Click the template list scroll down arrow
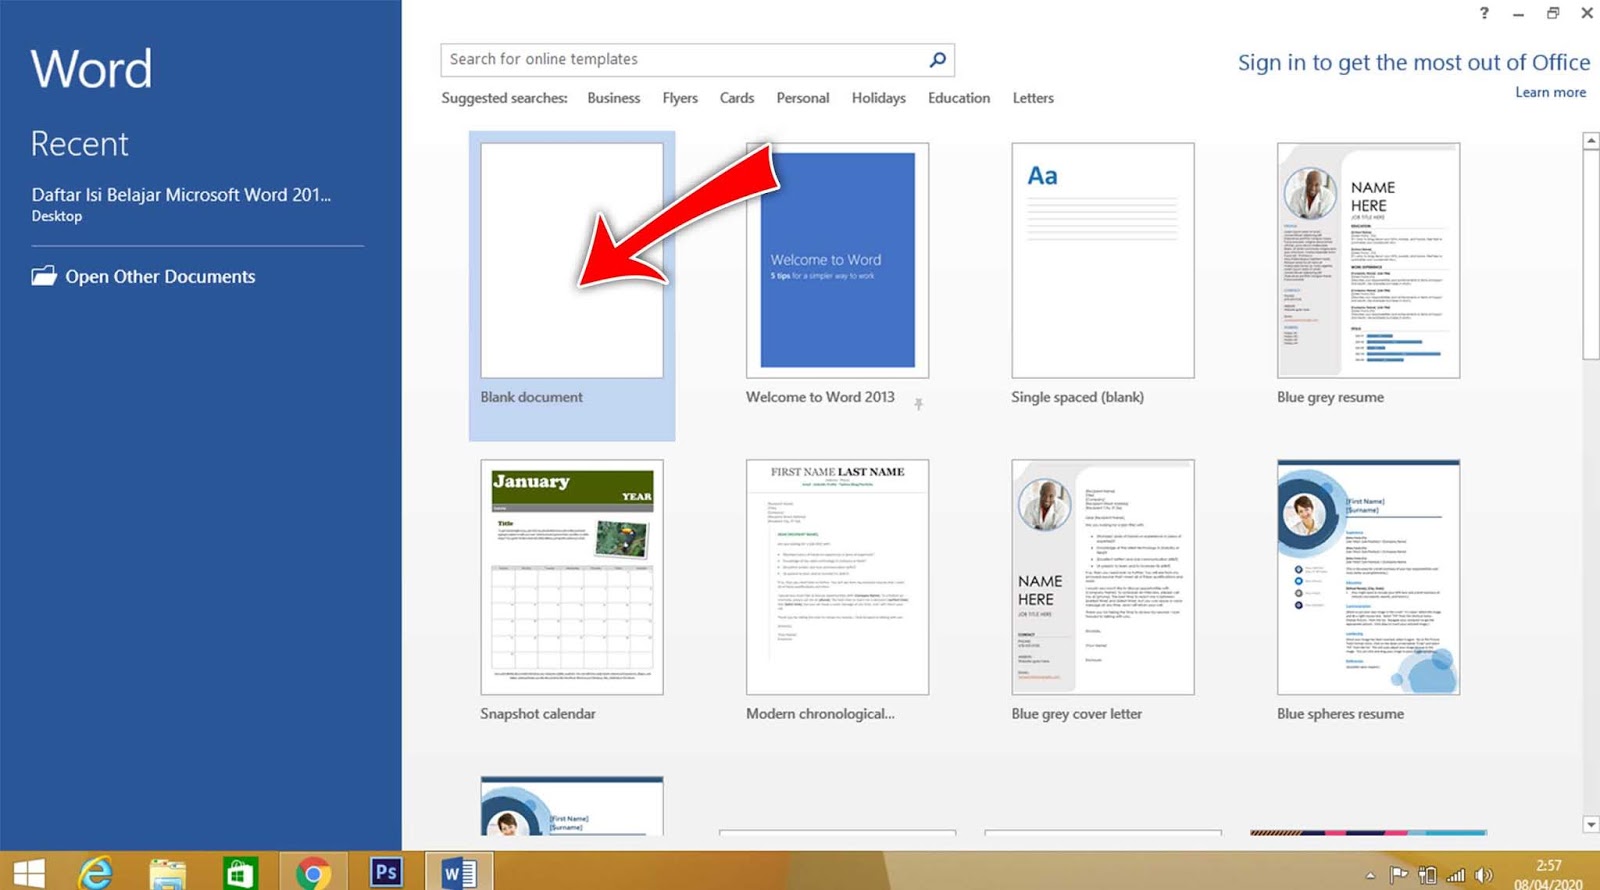The width and height of the screenshot is (1600, 890). click(x=1591, y=825)
